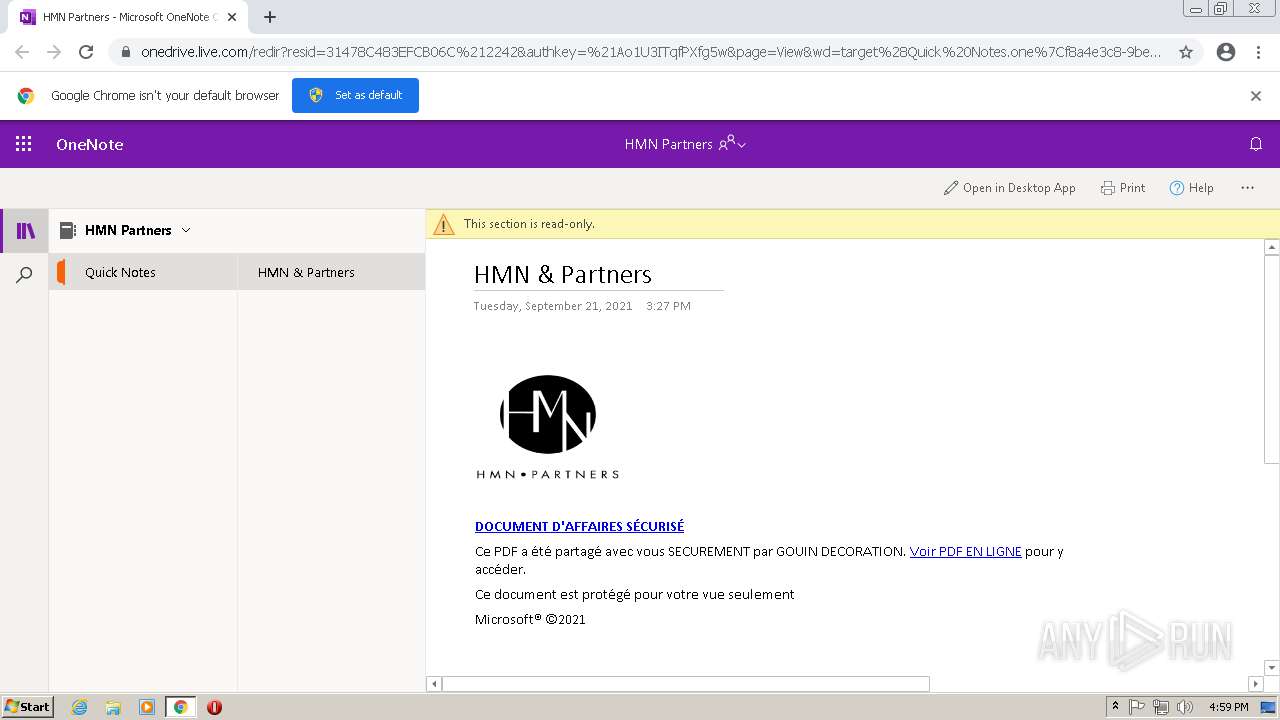Click the Microsoft ©2021 text
Image resolution: width=1280 pixels, height=720 pixels.
coord(530,619)
